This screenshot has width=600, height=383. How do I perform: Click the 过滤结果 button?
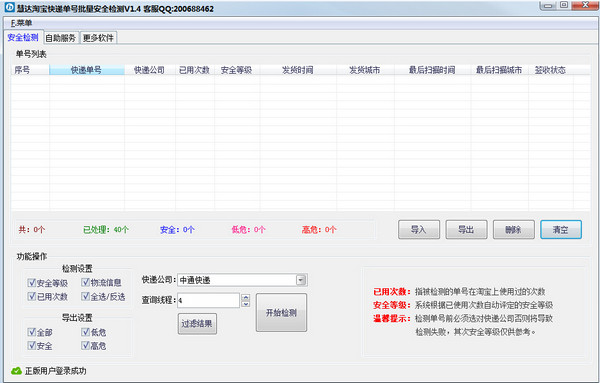(197, 324)
